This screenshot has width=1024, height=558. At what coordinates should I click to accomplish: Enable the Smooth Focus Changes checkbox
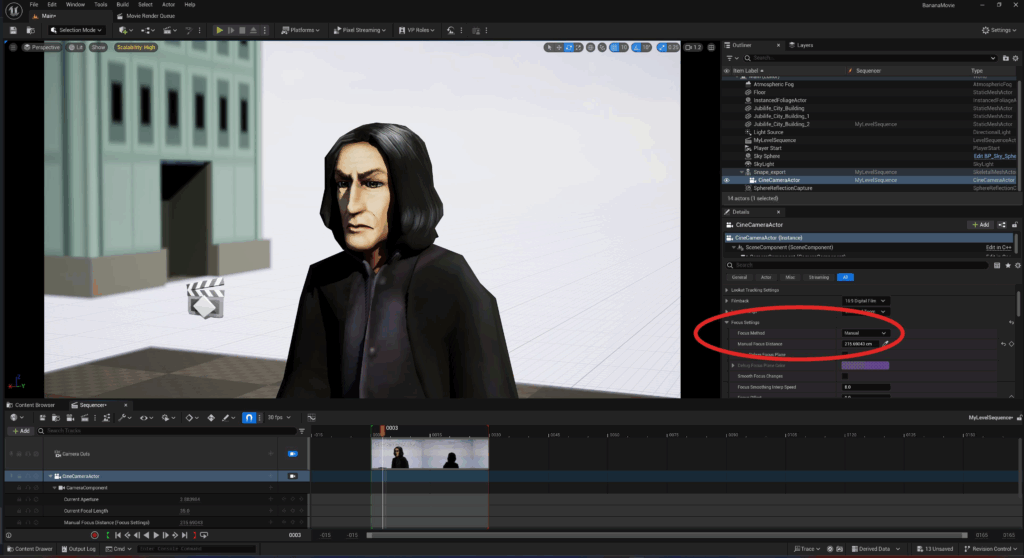point(846,376)
